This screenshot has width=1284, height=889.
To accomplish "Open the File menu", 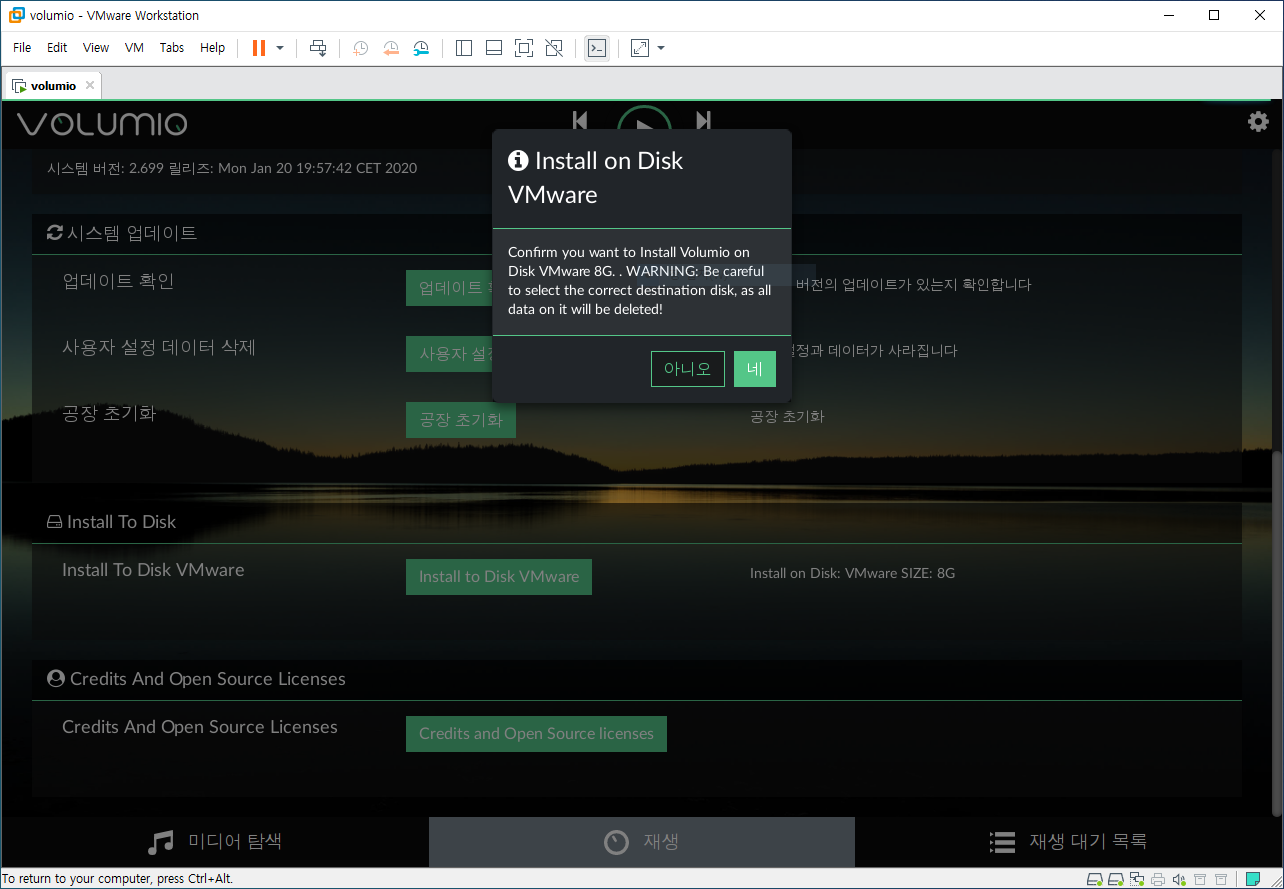I will (22, 48).
